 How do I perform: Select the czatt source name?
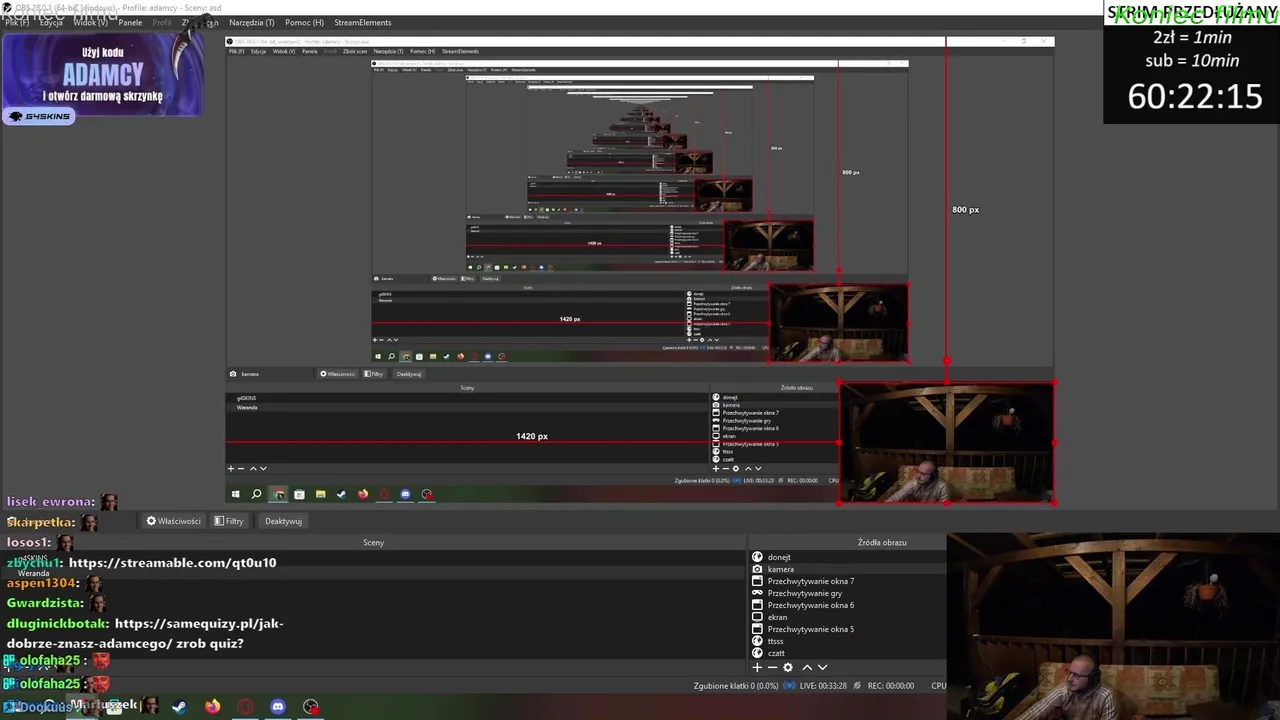777,653
